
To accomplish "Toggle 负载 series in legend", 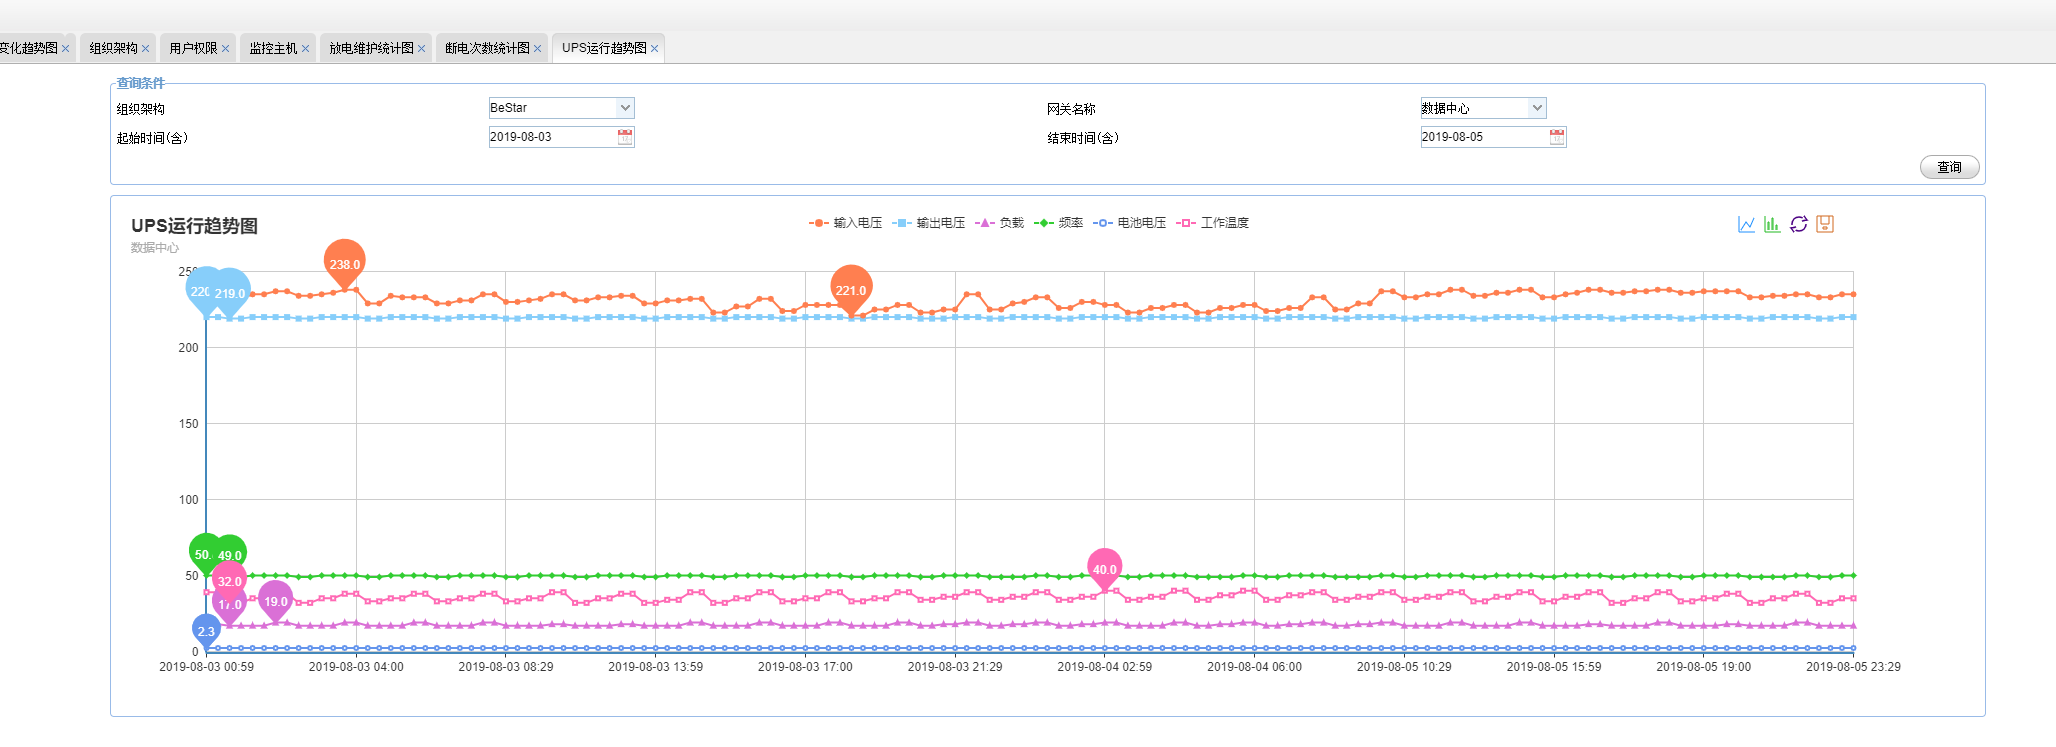I will [x=999, y=223].
